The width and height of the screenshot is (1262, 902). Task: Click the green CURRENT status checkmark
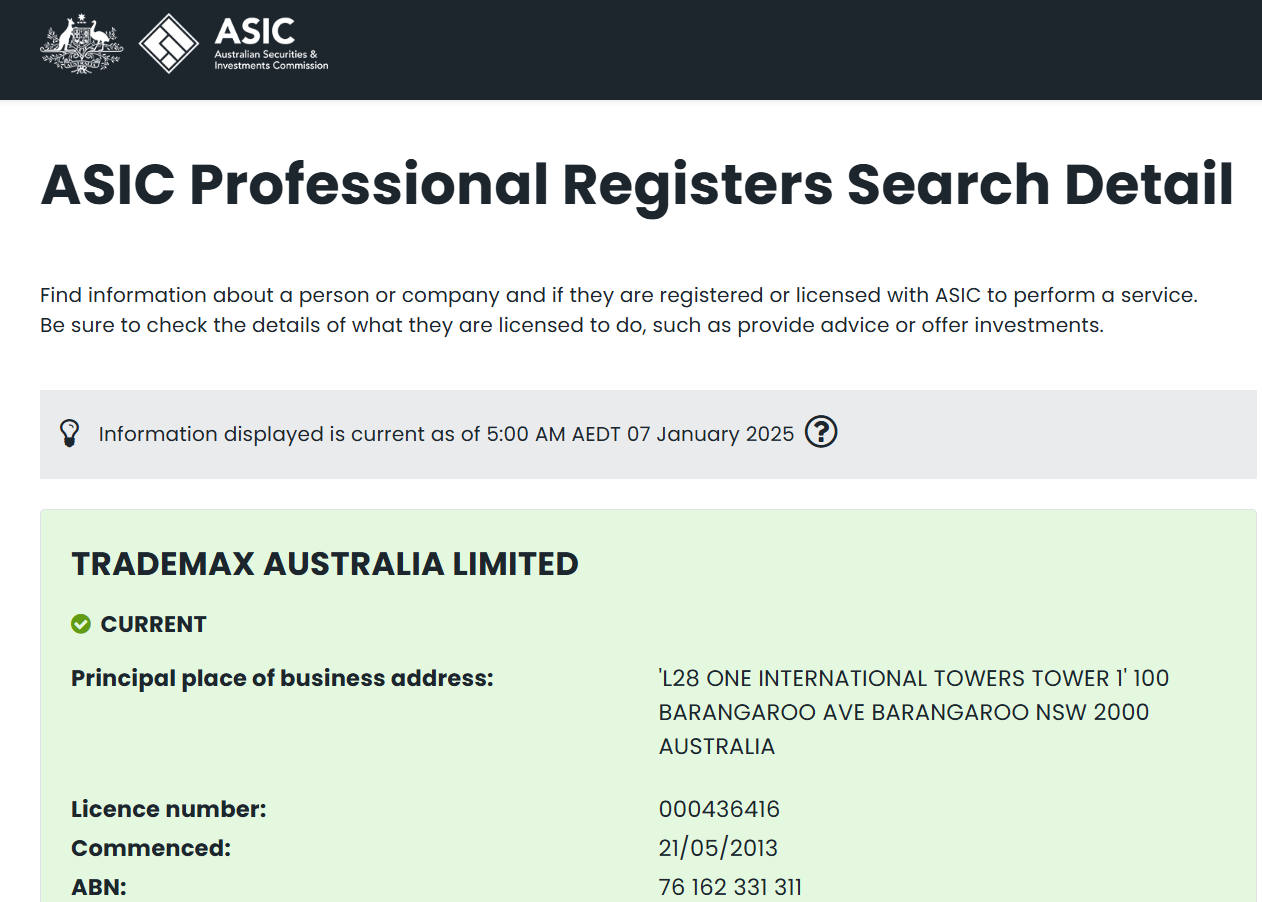(81, 624)
